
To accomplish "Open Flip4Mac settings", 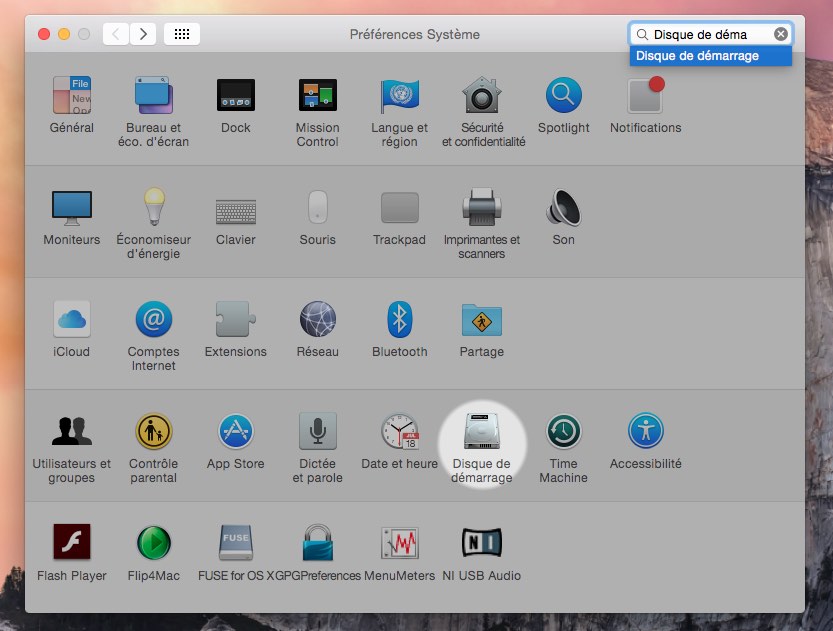I will 153,540.
